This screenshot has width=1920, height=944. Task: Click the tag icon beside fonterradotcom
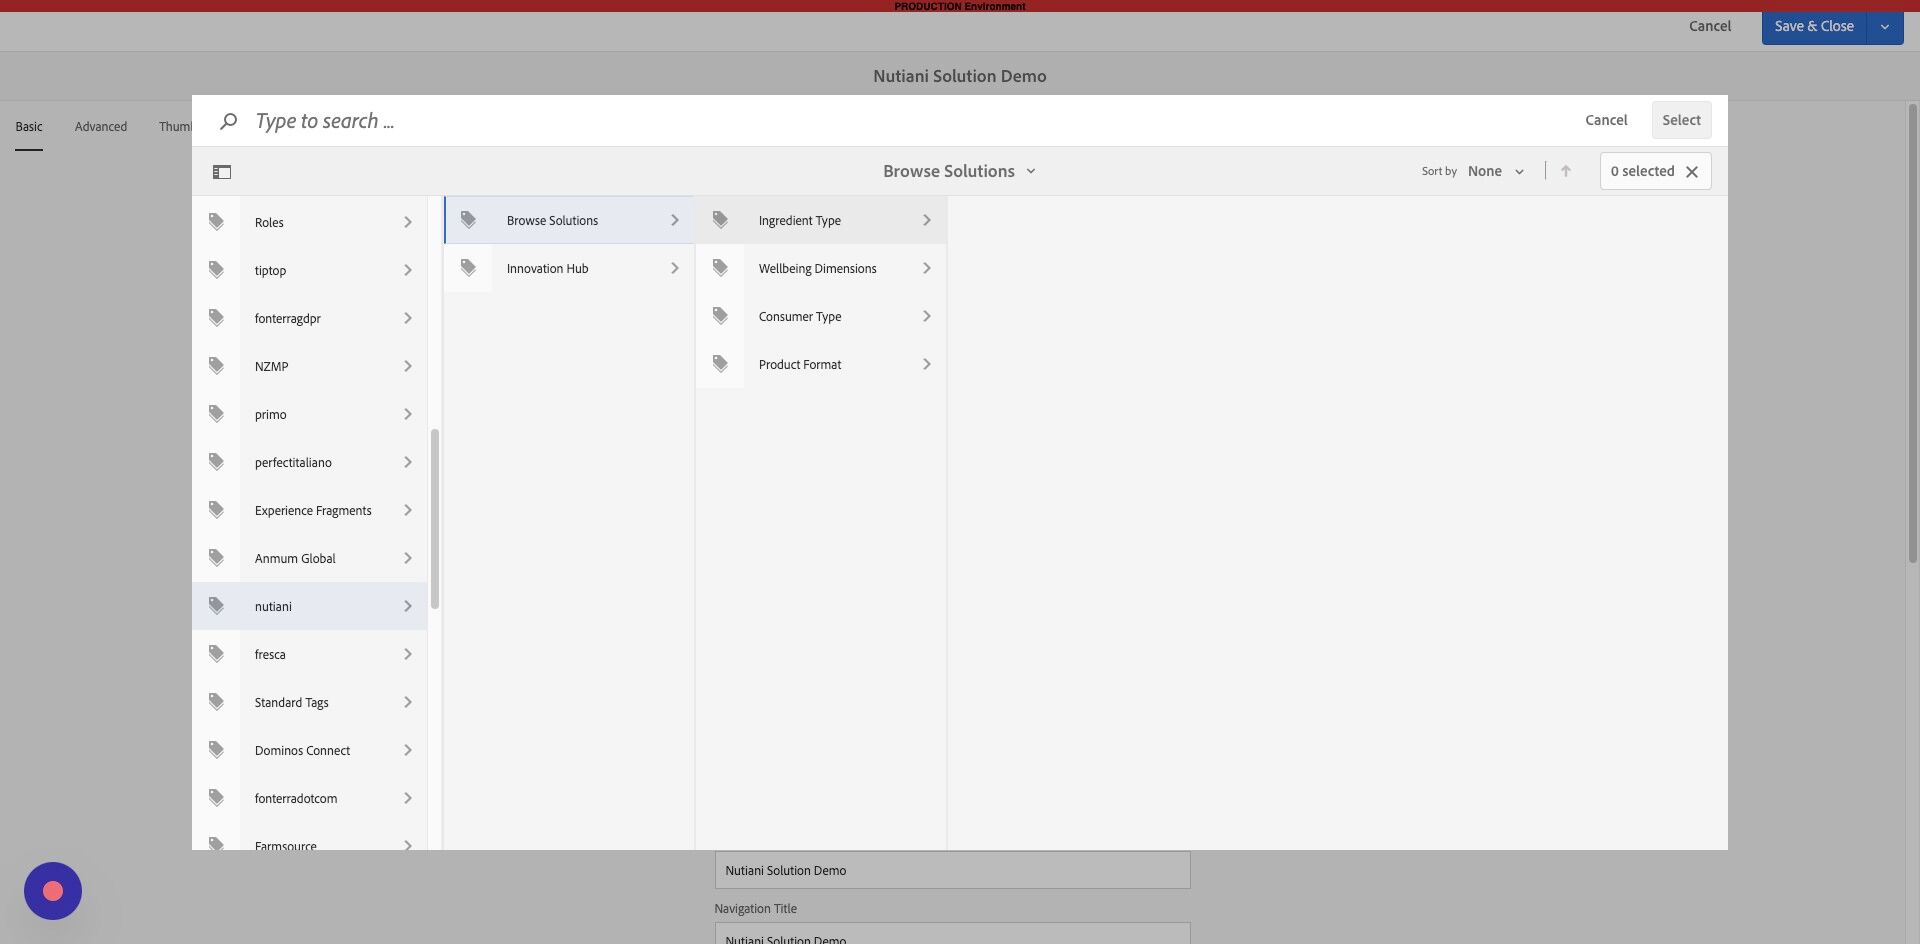pyautogui.click(x=216, y=798)
